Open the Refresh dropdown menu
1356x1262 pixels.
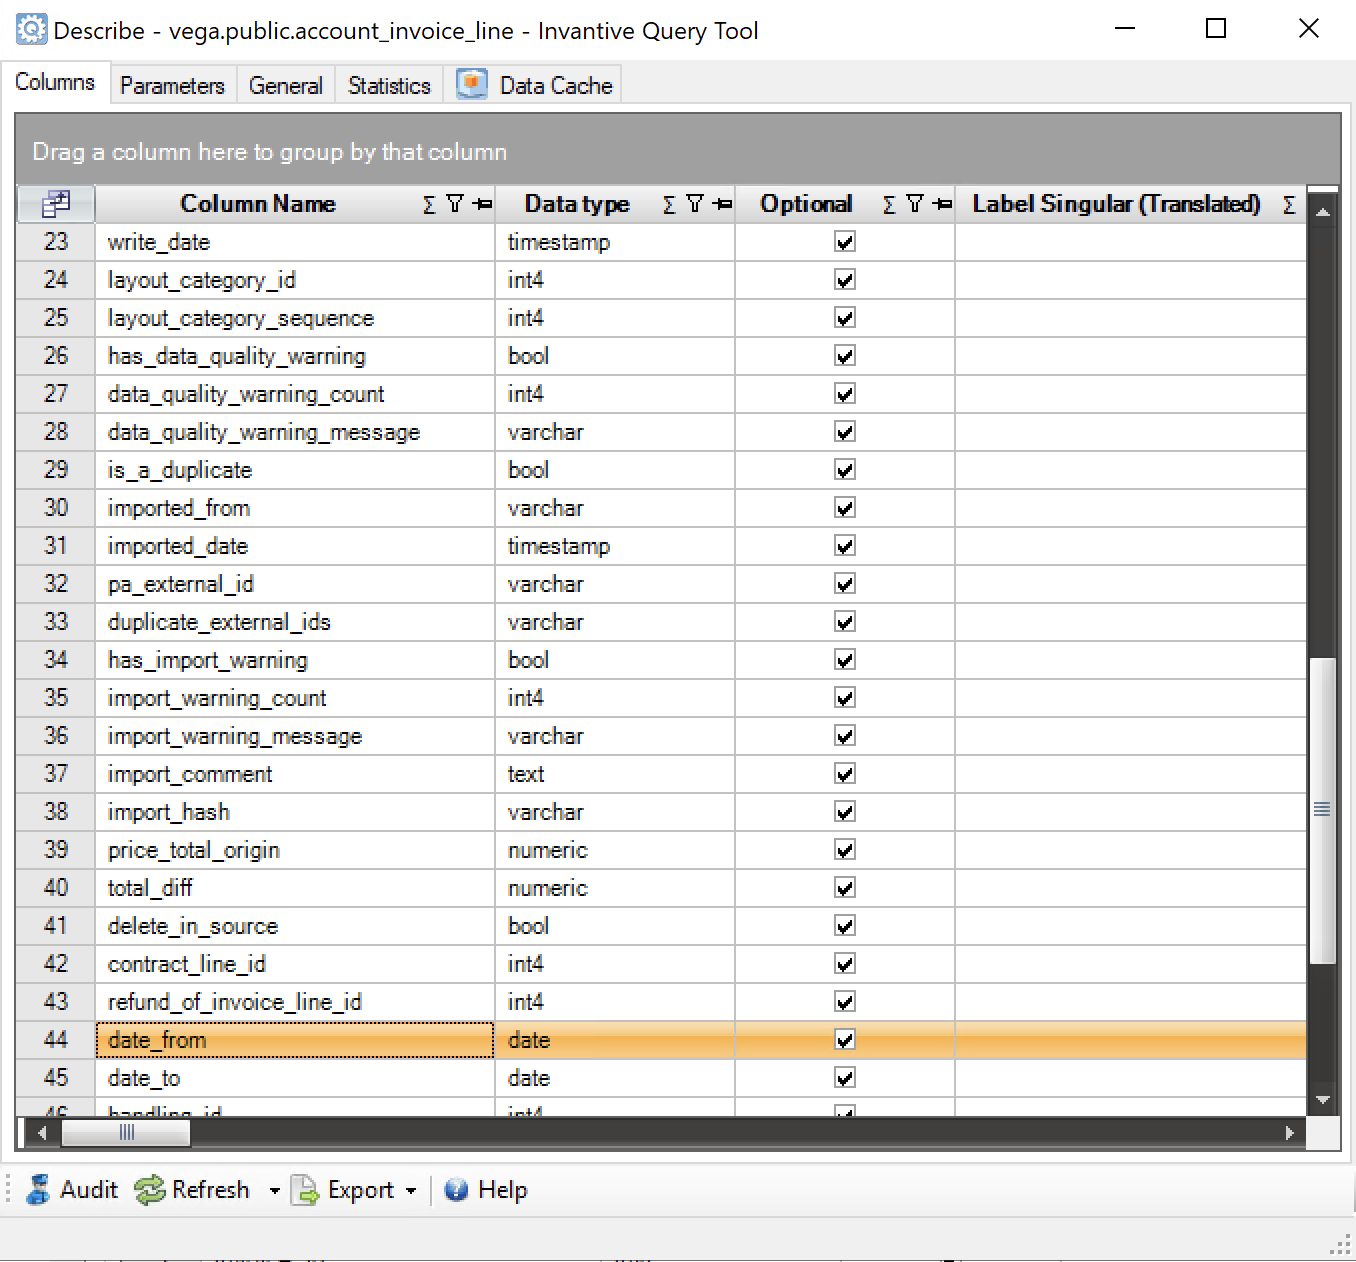[x=273, y=1190]
